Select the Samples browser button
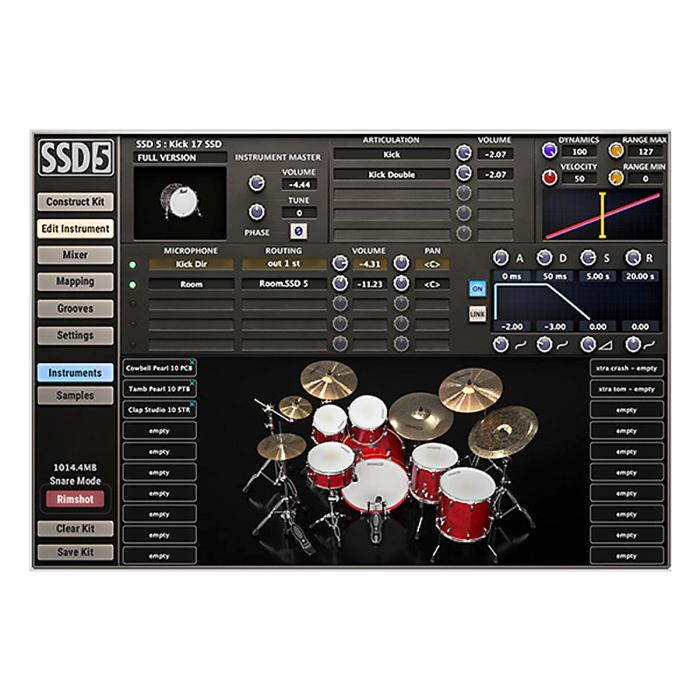The image size is (700, 700). pos(75,396)
